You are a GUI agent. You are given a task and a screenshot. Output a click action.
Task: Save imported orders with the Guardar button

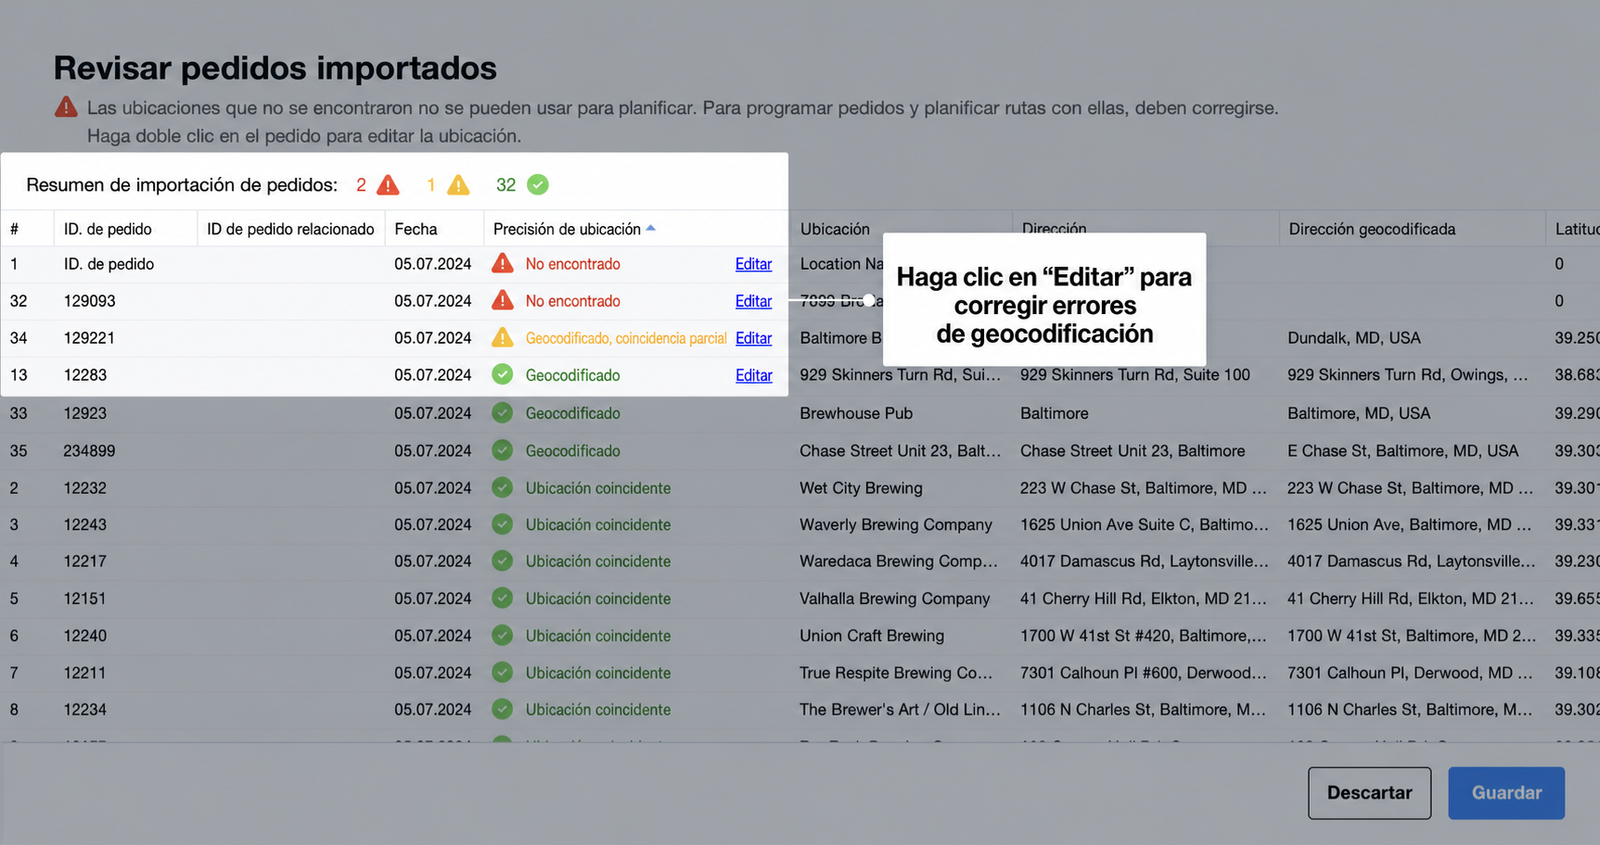pyautogui.click(x=1507, y=793)
